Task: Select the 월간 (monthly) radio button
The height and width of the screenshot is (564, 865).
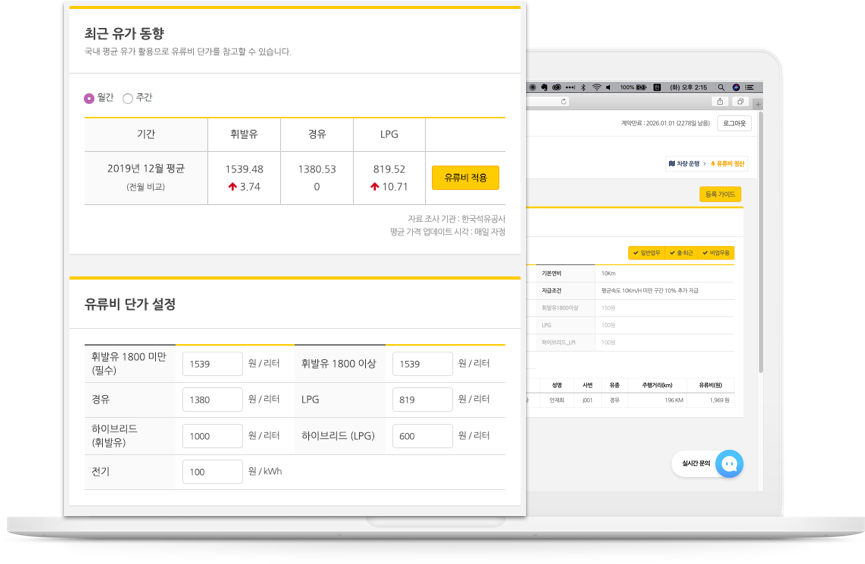Action: click(89, 98)
